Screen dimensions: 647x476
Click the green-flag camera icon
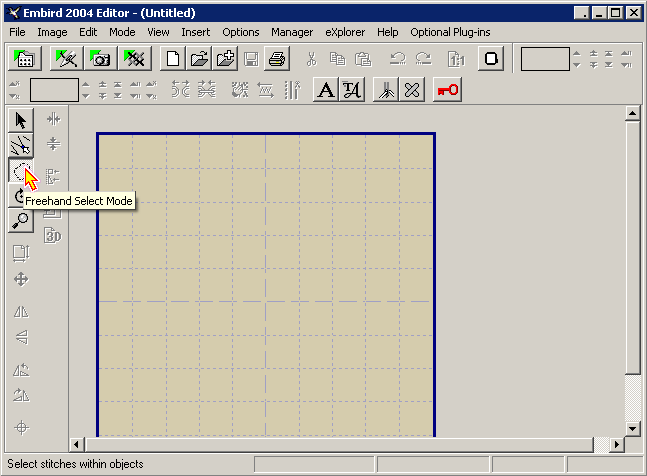(100, 59)
